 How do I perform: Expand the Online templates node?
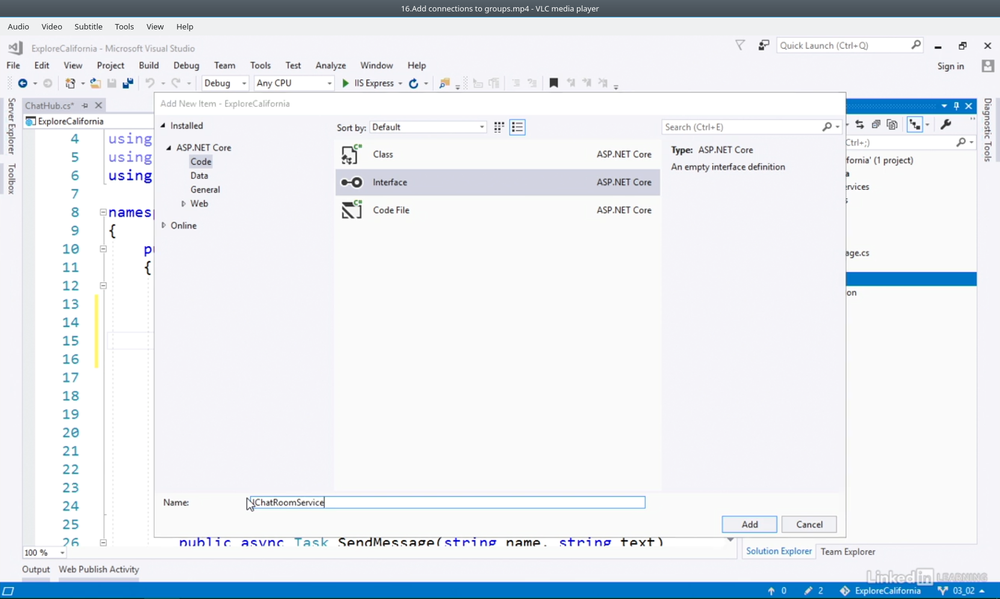164,225
